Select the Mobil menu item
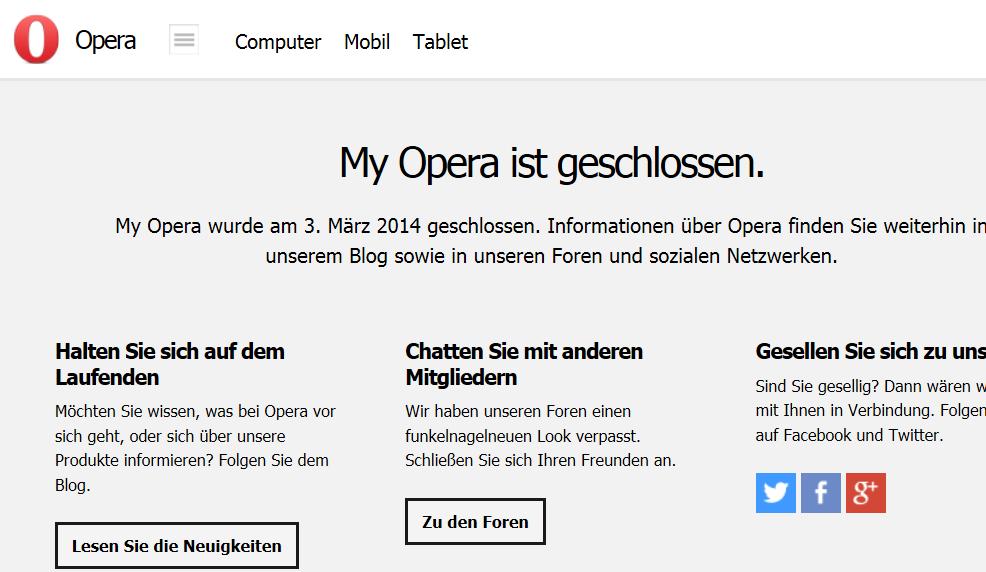 (367, 42)
